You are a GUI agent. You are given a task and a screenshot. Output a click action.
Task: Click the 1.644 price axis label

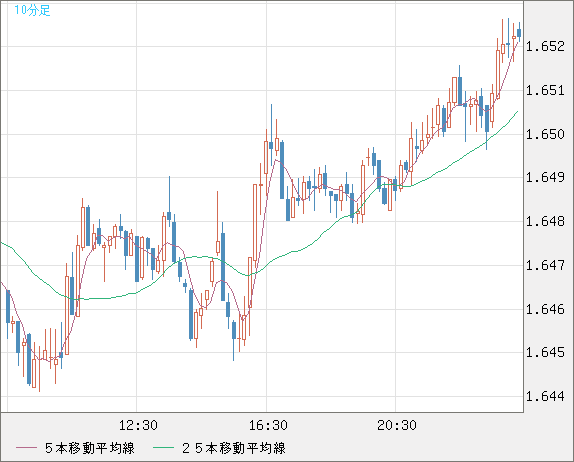tap(545, 396)
